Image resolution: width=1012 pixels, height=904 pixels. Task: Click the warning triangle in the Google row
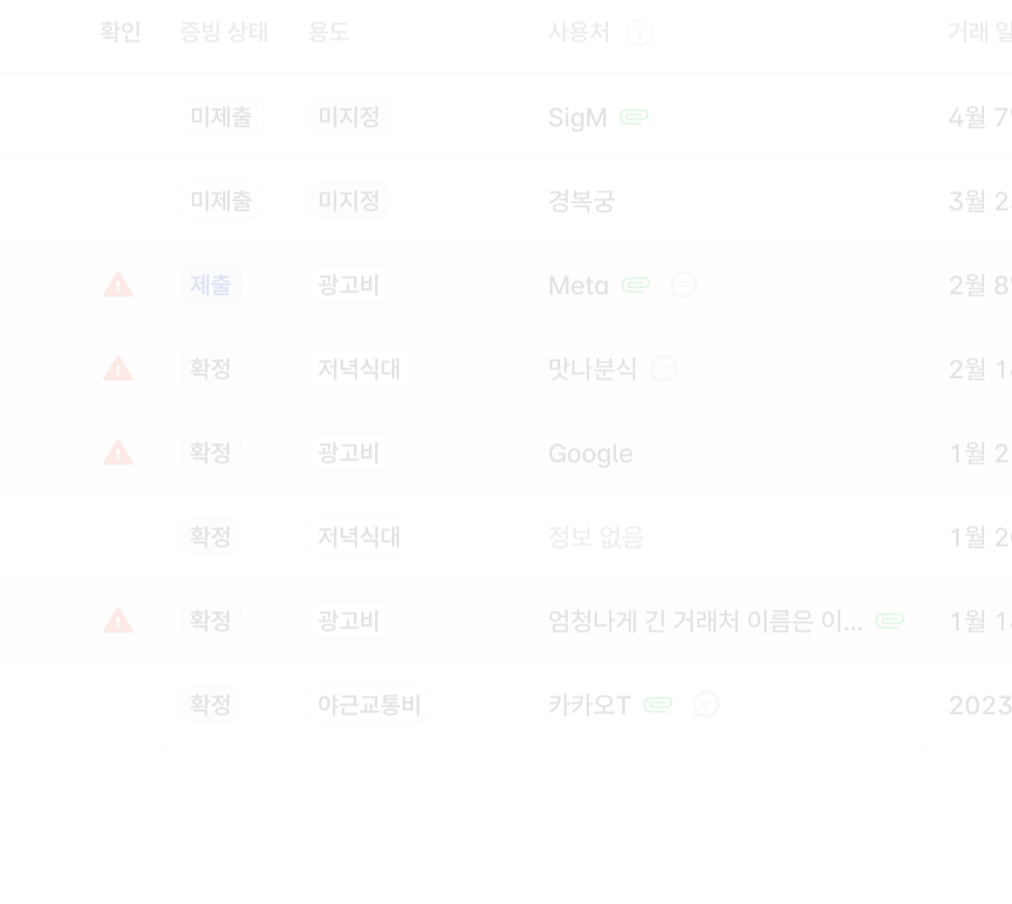[x=118, y=453]
